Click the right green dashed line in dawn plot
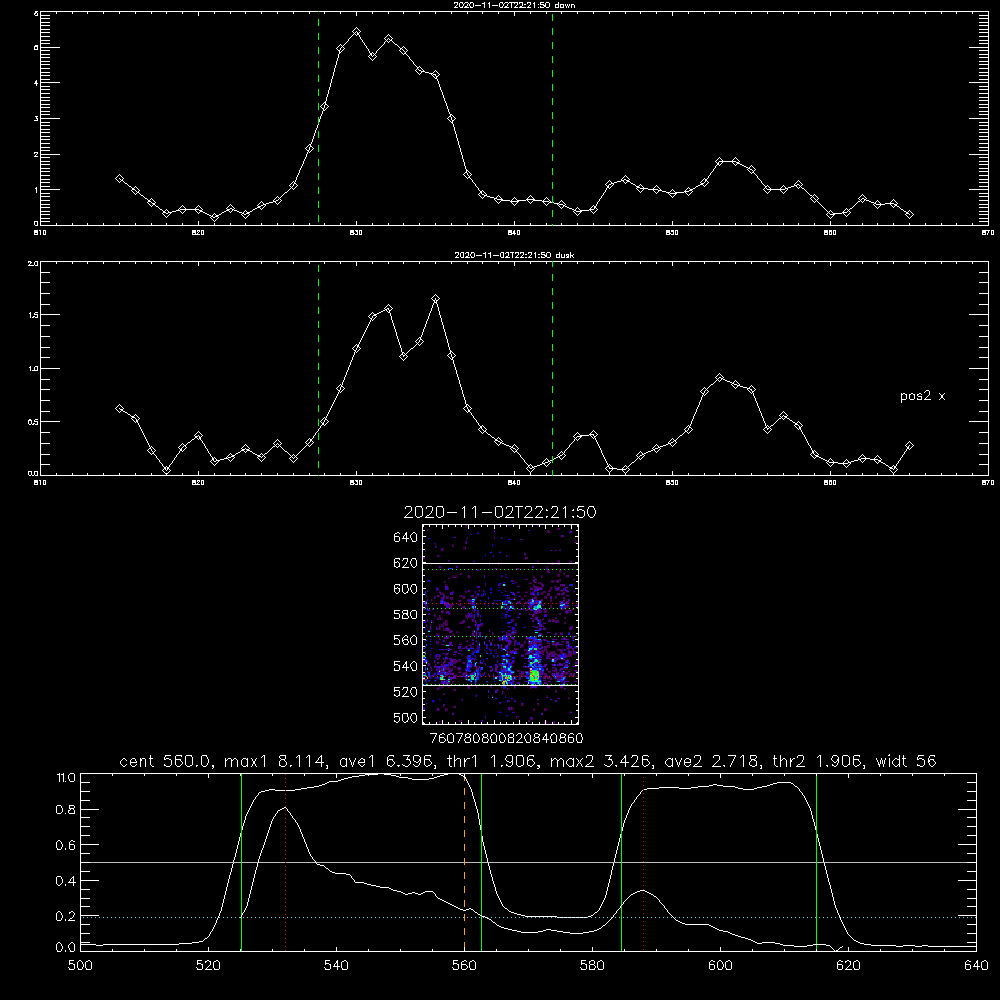Viewport: 1000px width, 1000px height. (552, 118)
